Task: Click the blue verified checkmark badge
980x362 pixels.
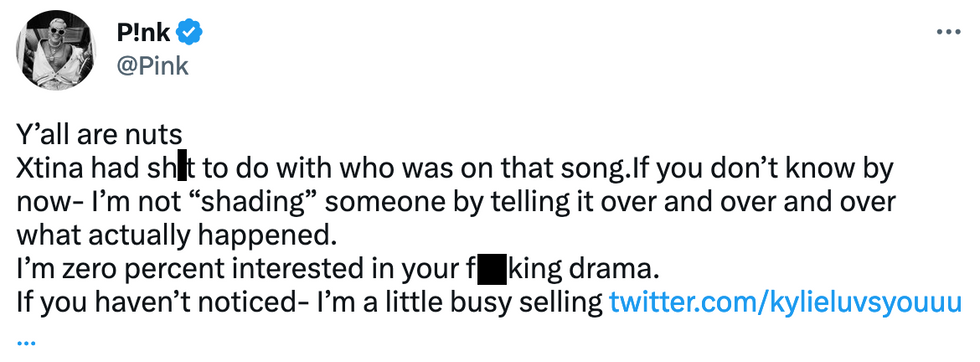Action: (188, 32)
